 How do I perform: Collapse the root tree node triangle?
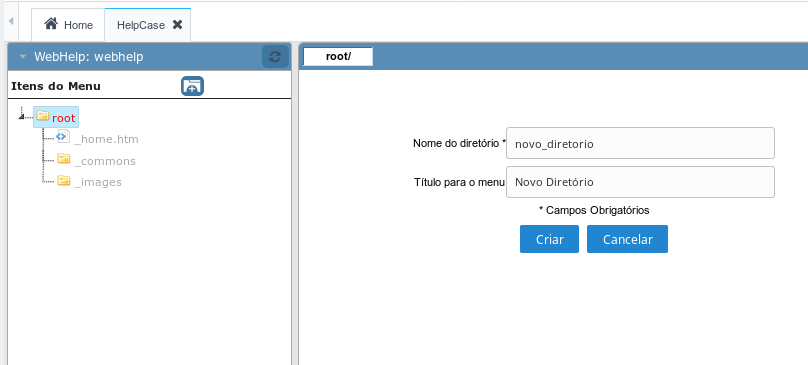21,118
